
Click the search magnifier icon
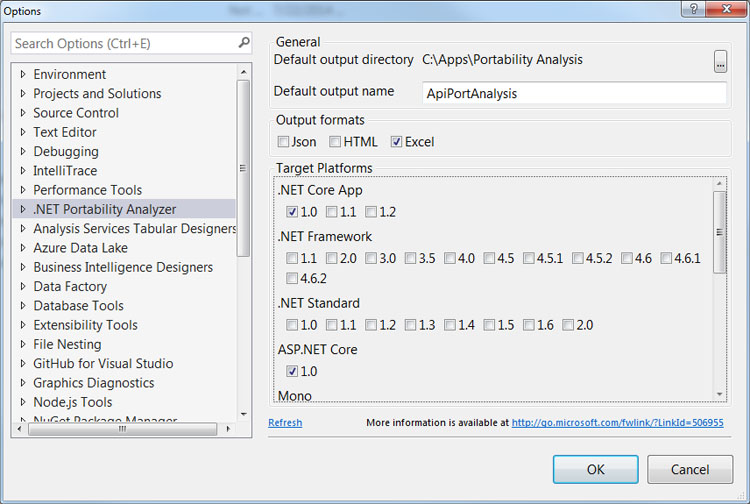[244, 43]
